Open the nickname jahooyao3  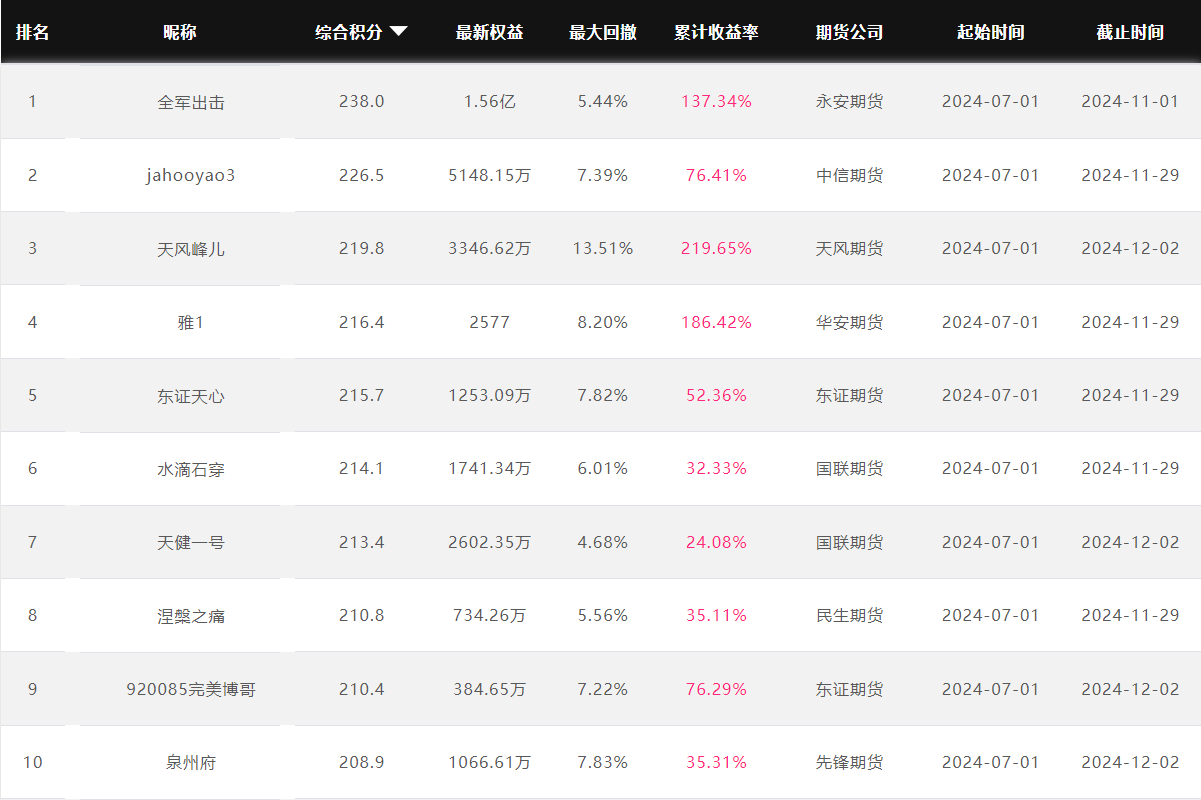tap(191, 175)
